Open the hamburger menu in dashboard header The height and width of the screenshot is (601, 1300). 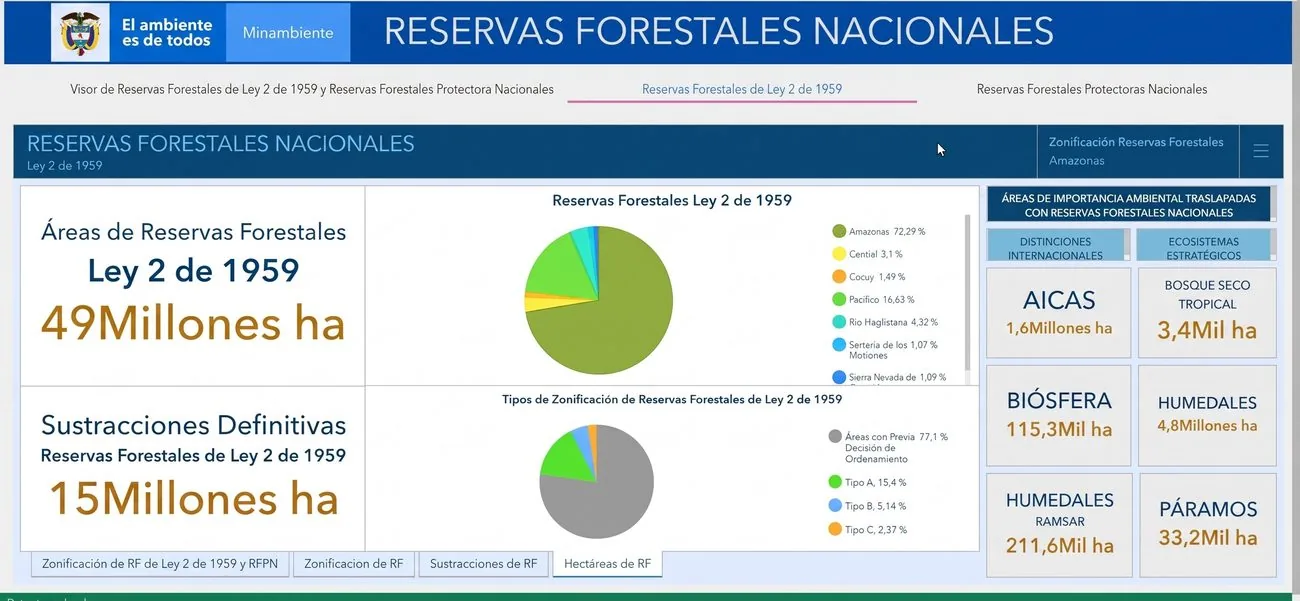(x=1261, y=151)
